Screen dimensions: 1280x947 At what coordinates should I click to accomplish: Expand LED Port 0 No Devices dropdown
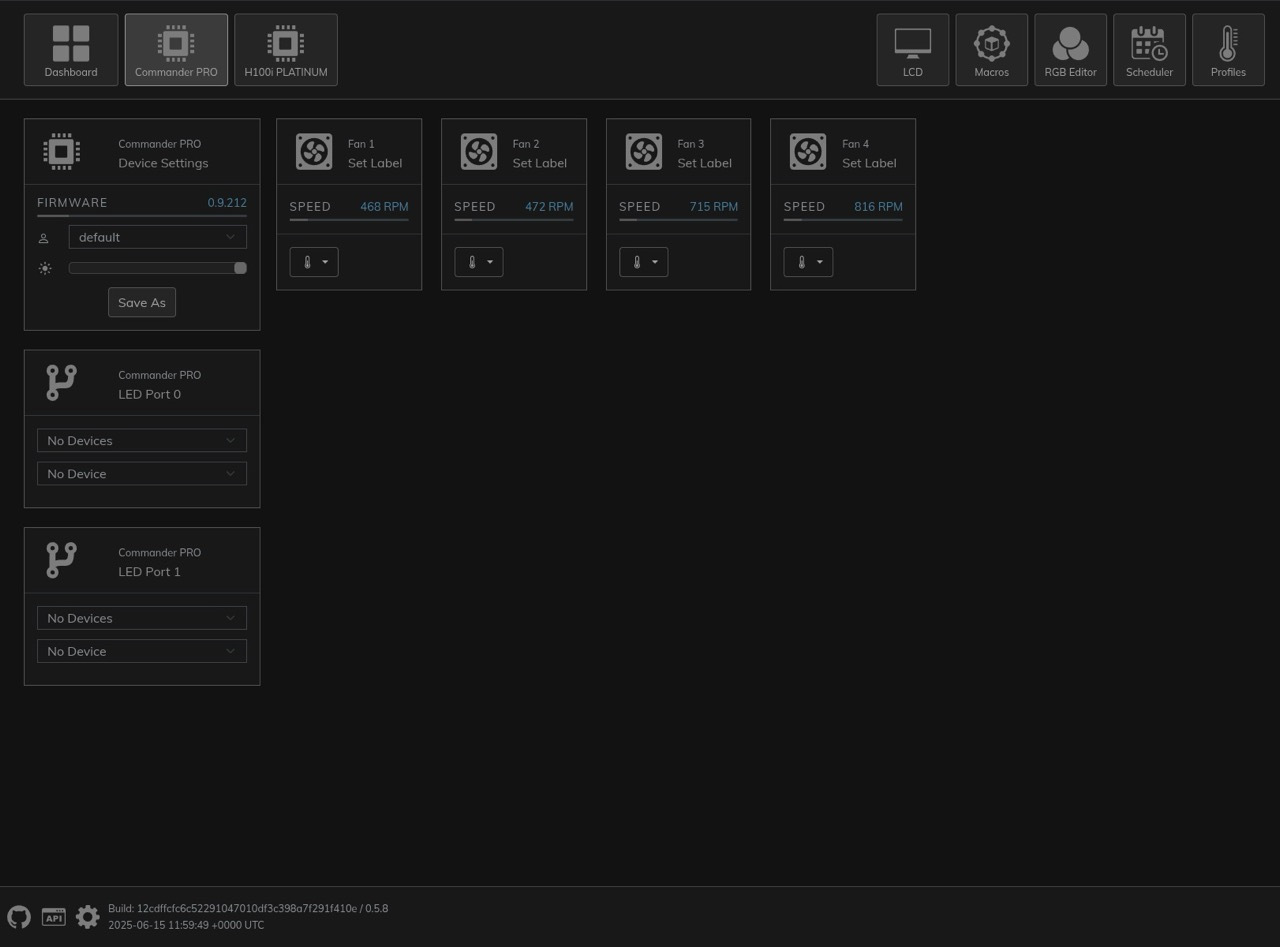click(x=142, y=441)
